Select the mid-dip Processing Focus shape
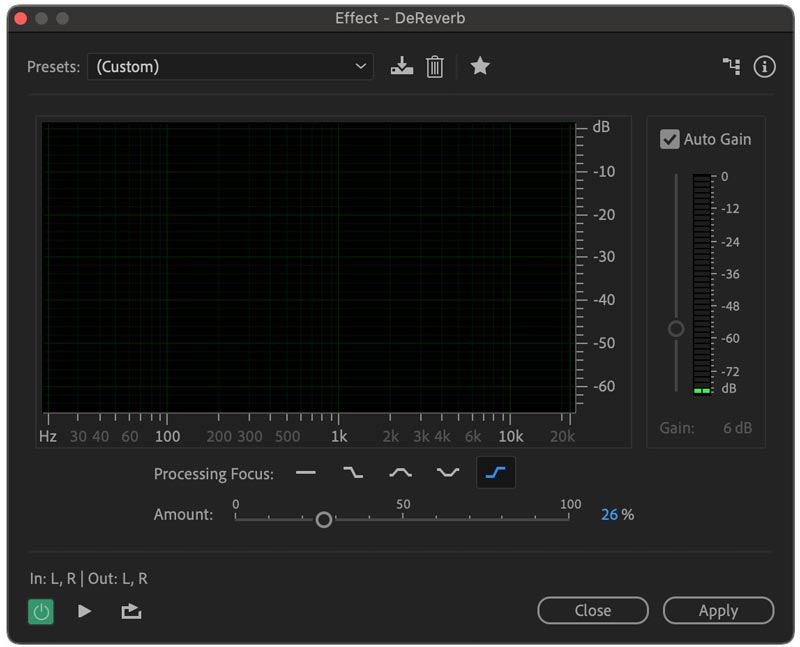 tap(448, 473)
